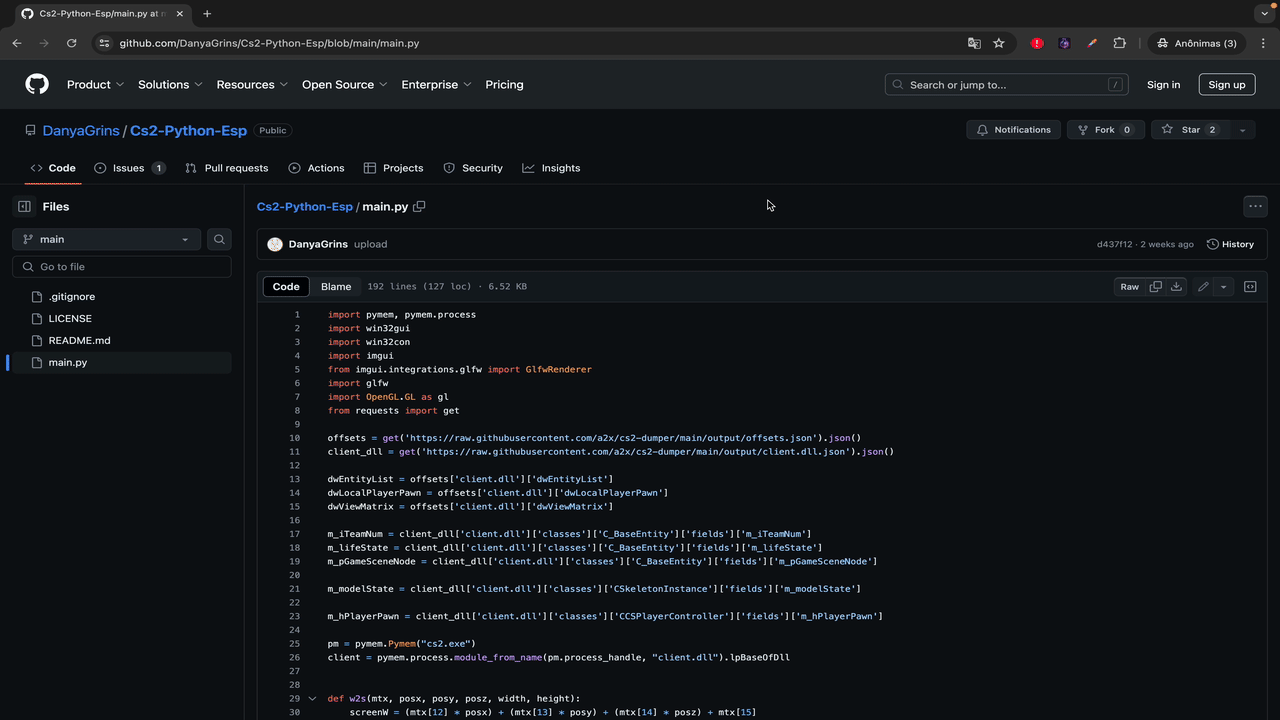
Task: Open the Actions tab
Action: (x=316, y=168)
